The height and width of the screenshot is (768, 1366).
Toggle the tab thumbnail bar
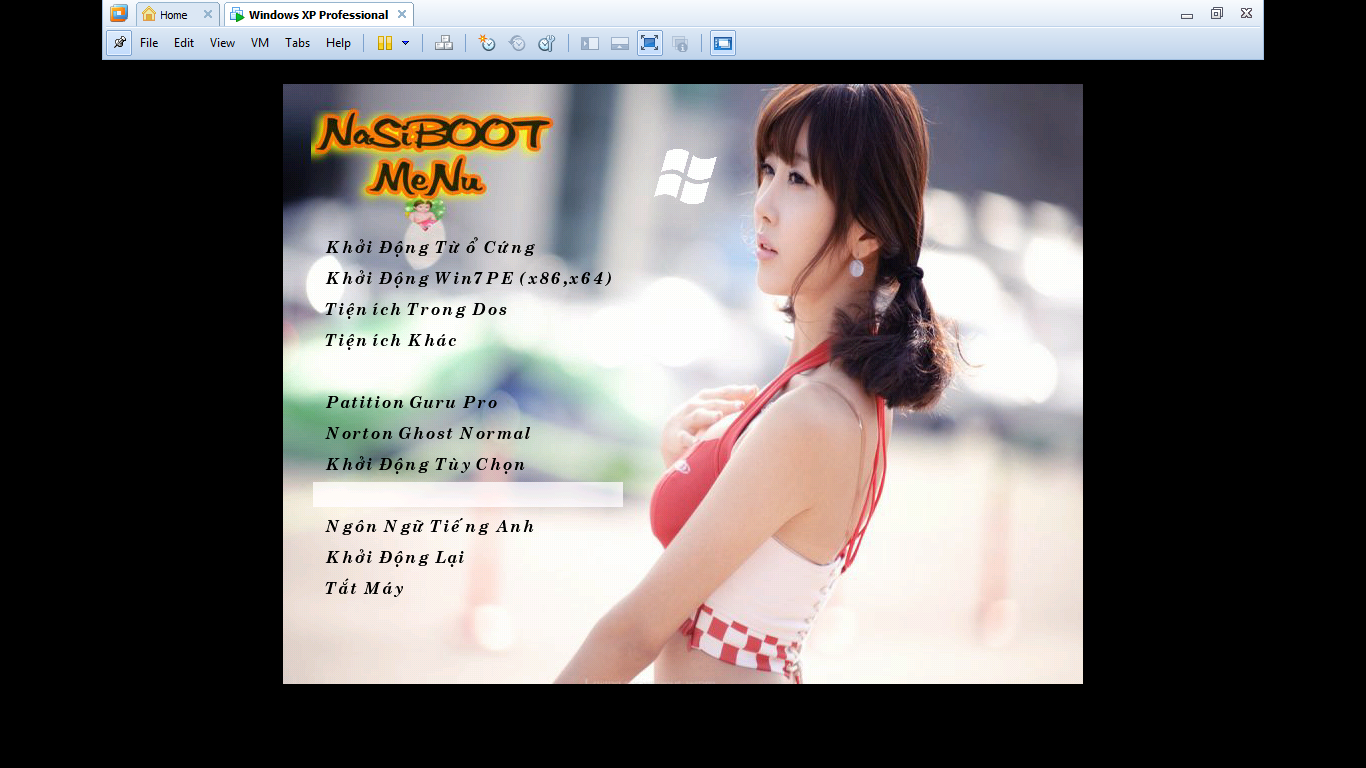click(x=620, y=43)
